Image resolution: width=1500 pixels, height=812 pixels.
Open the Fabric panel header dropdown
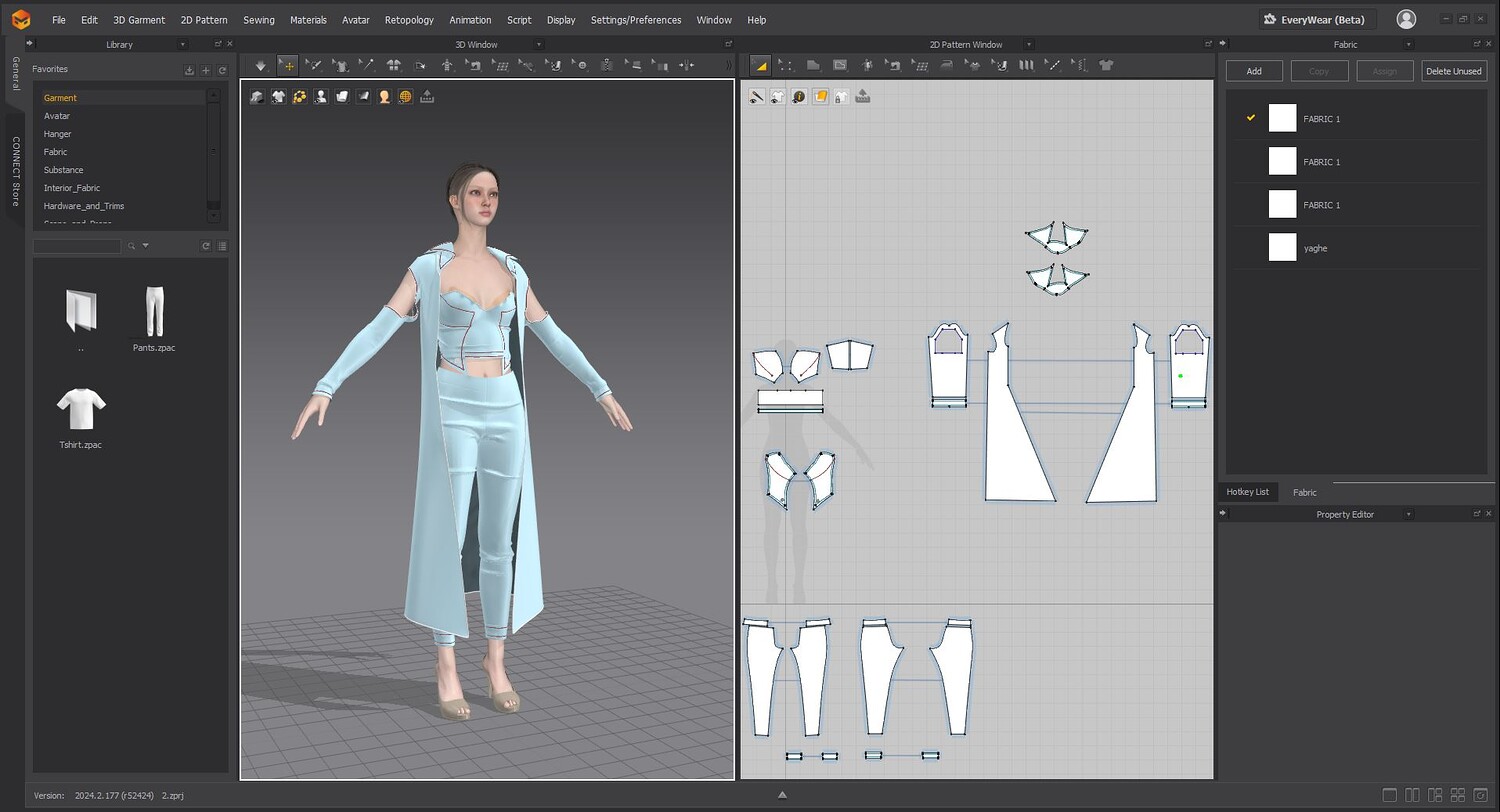(1409, 44)
